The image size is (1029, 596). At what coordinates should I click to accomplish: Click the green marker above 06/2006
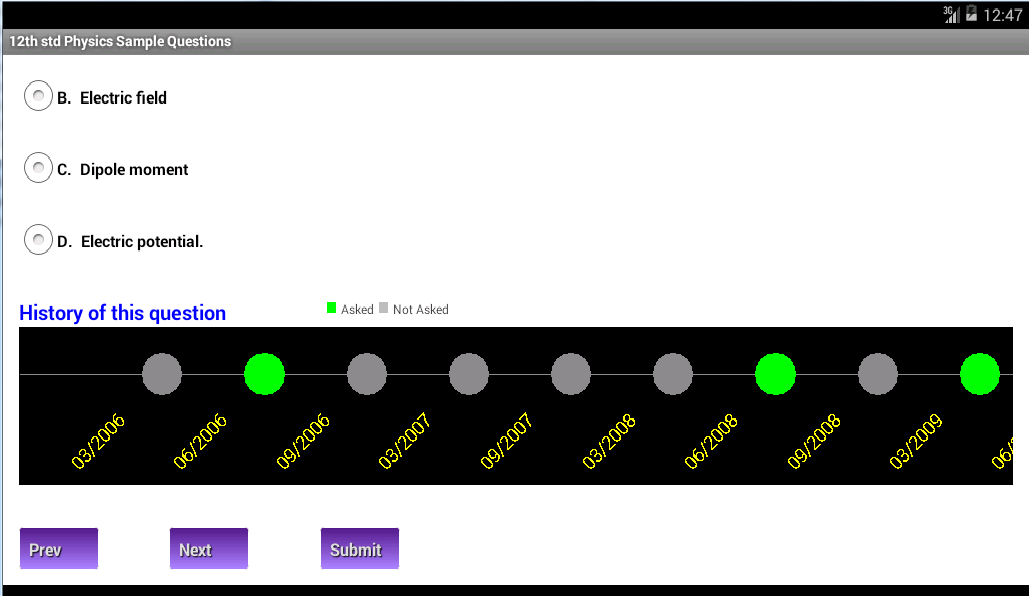click(x=264, y=374)
